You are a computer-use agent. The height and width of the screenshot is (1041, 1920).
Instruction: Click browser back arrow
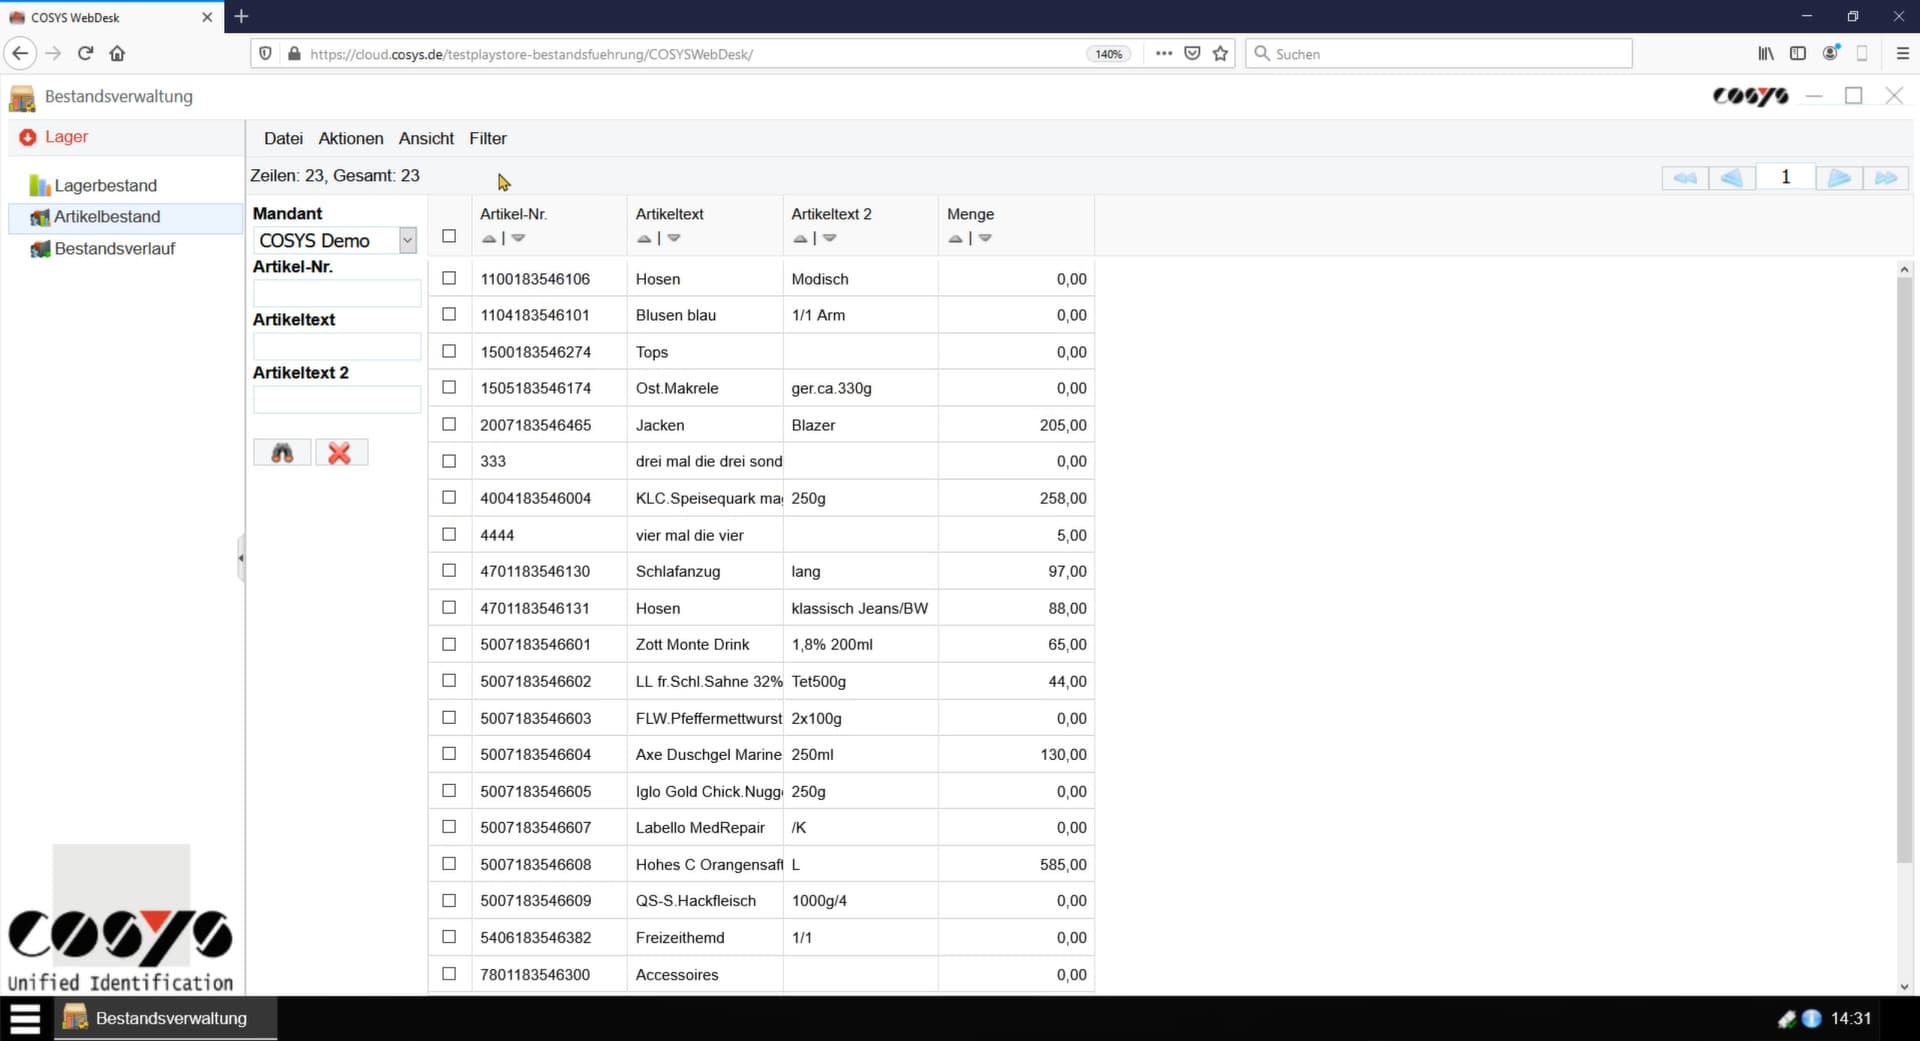tap(20, 53)
